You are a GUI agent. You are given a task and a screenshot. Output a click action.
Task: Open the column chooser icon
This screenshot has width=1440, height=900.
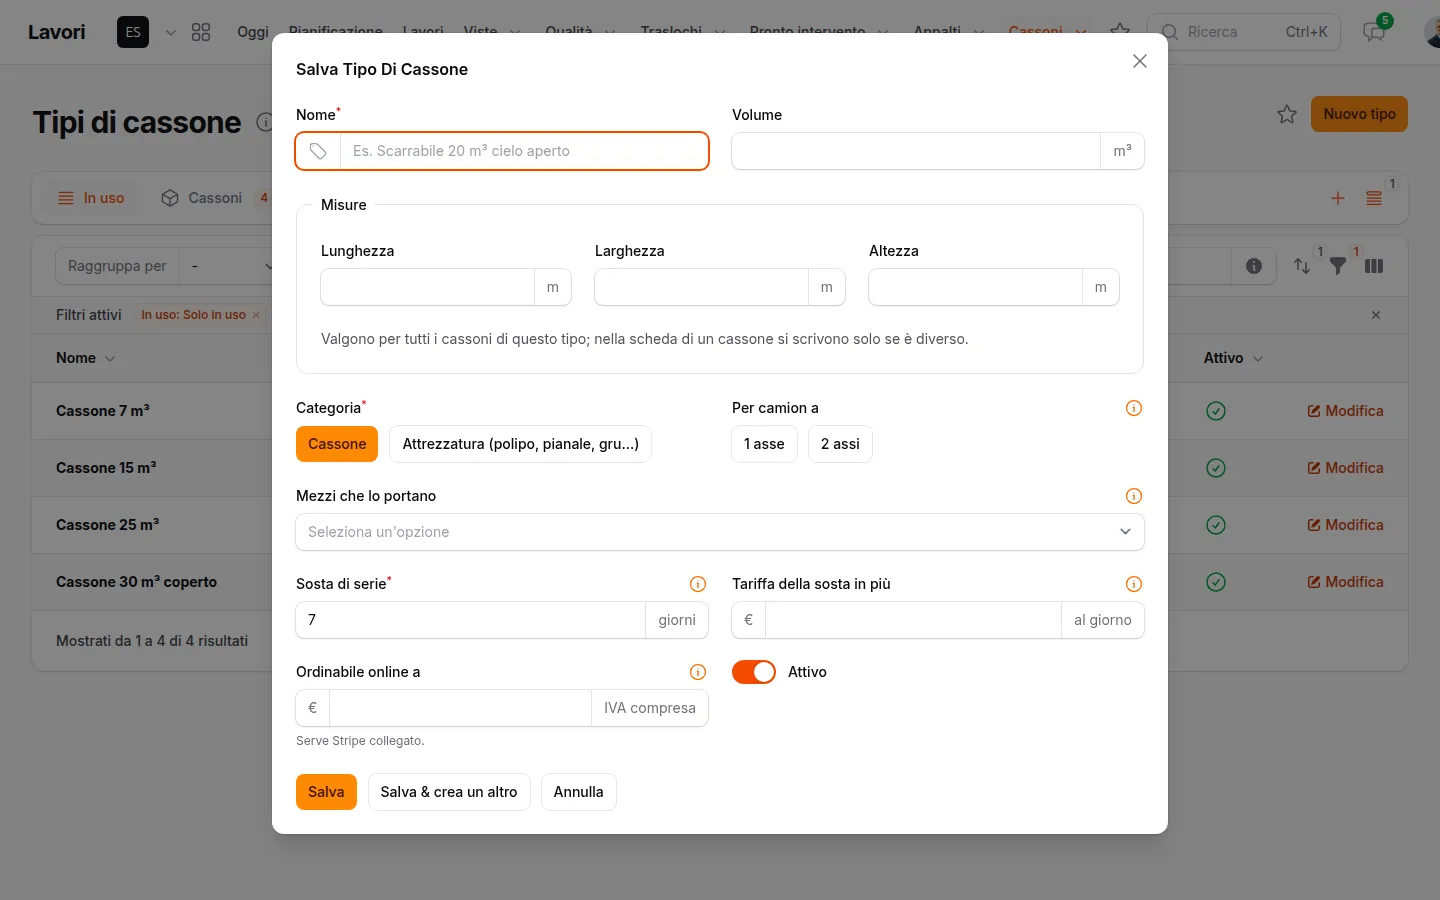coord(1374,266)
